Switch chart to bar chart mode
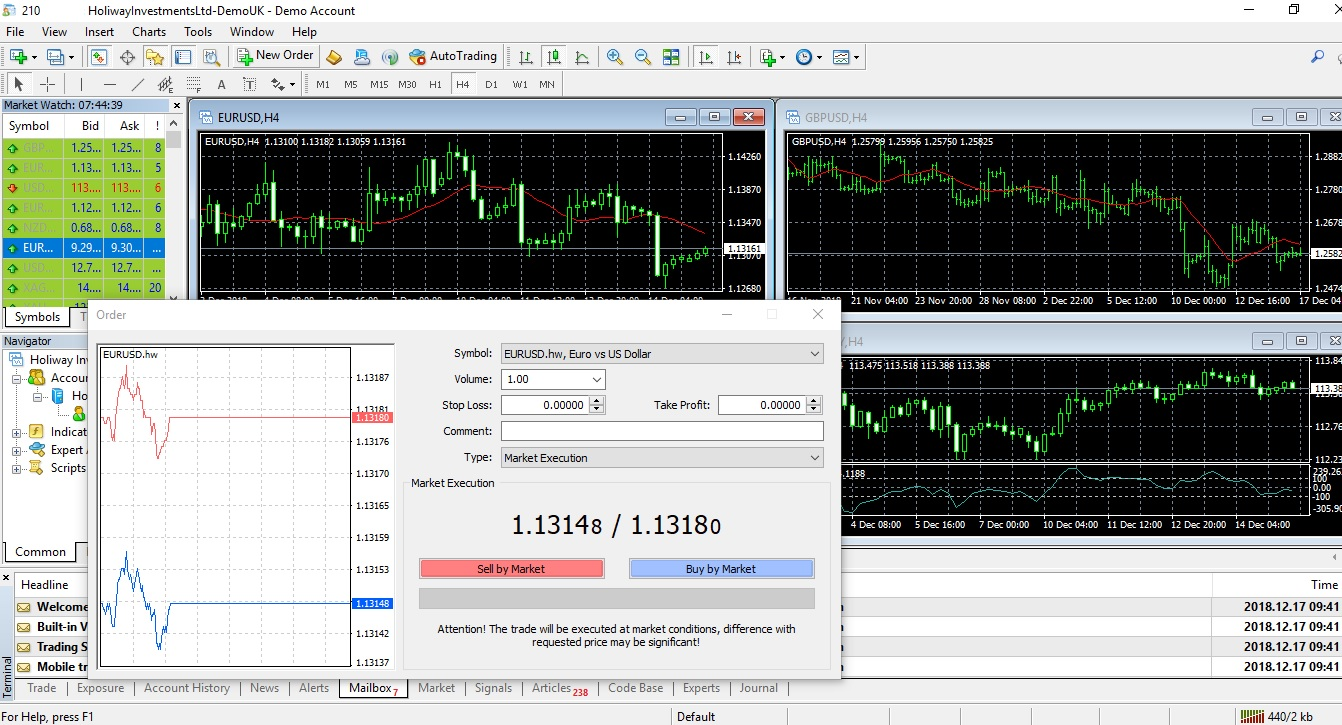Image resolution: width=1342 pixels, height=725 pixels. 526,57
